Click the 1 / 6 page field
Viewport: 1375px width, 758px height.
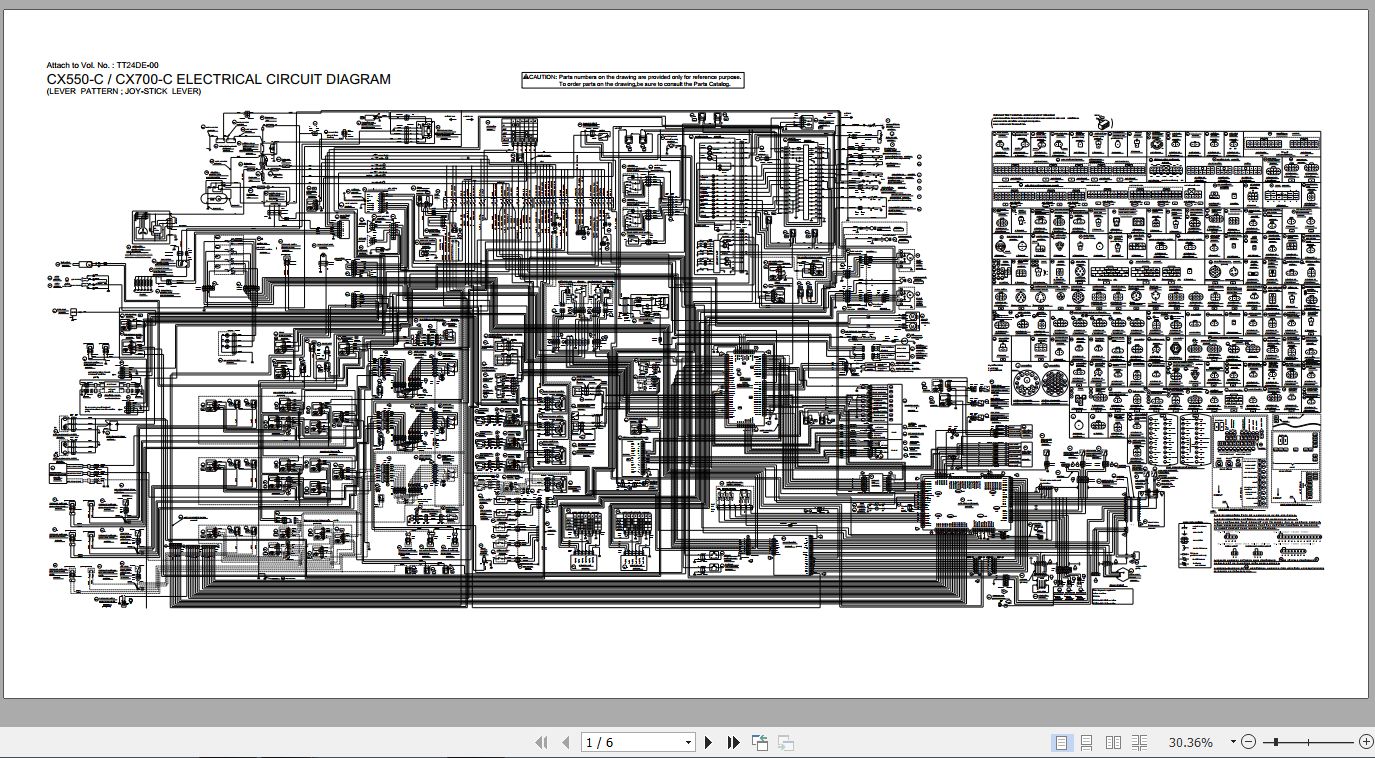(628, 742)
